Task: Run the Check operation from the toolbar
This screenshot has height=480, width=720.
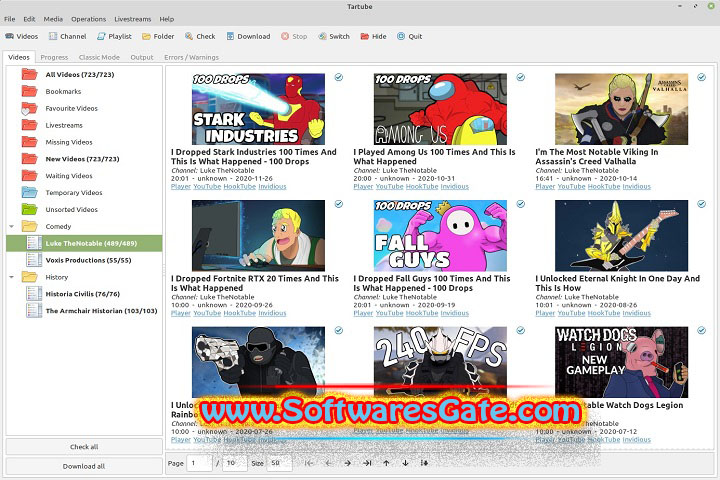Action: click(200, 36)
